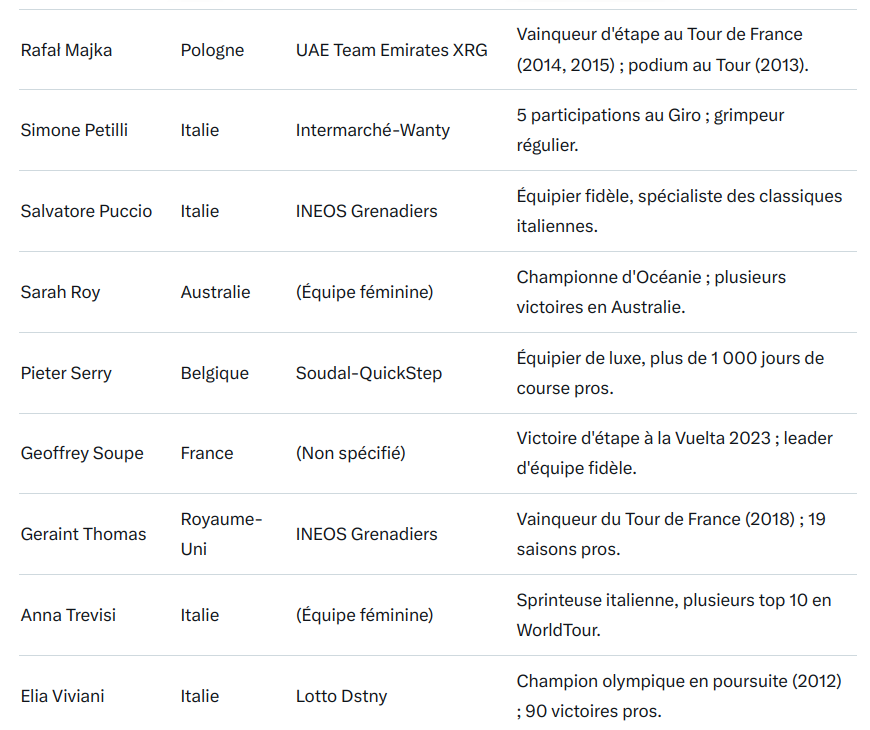Click the Belgique country cell

coord(214,373)
